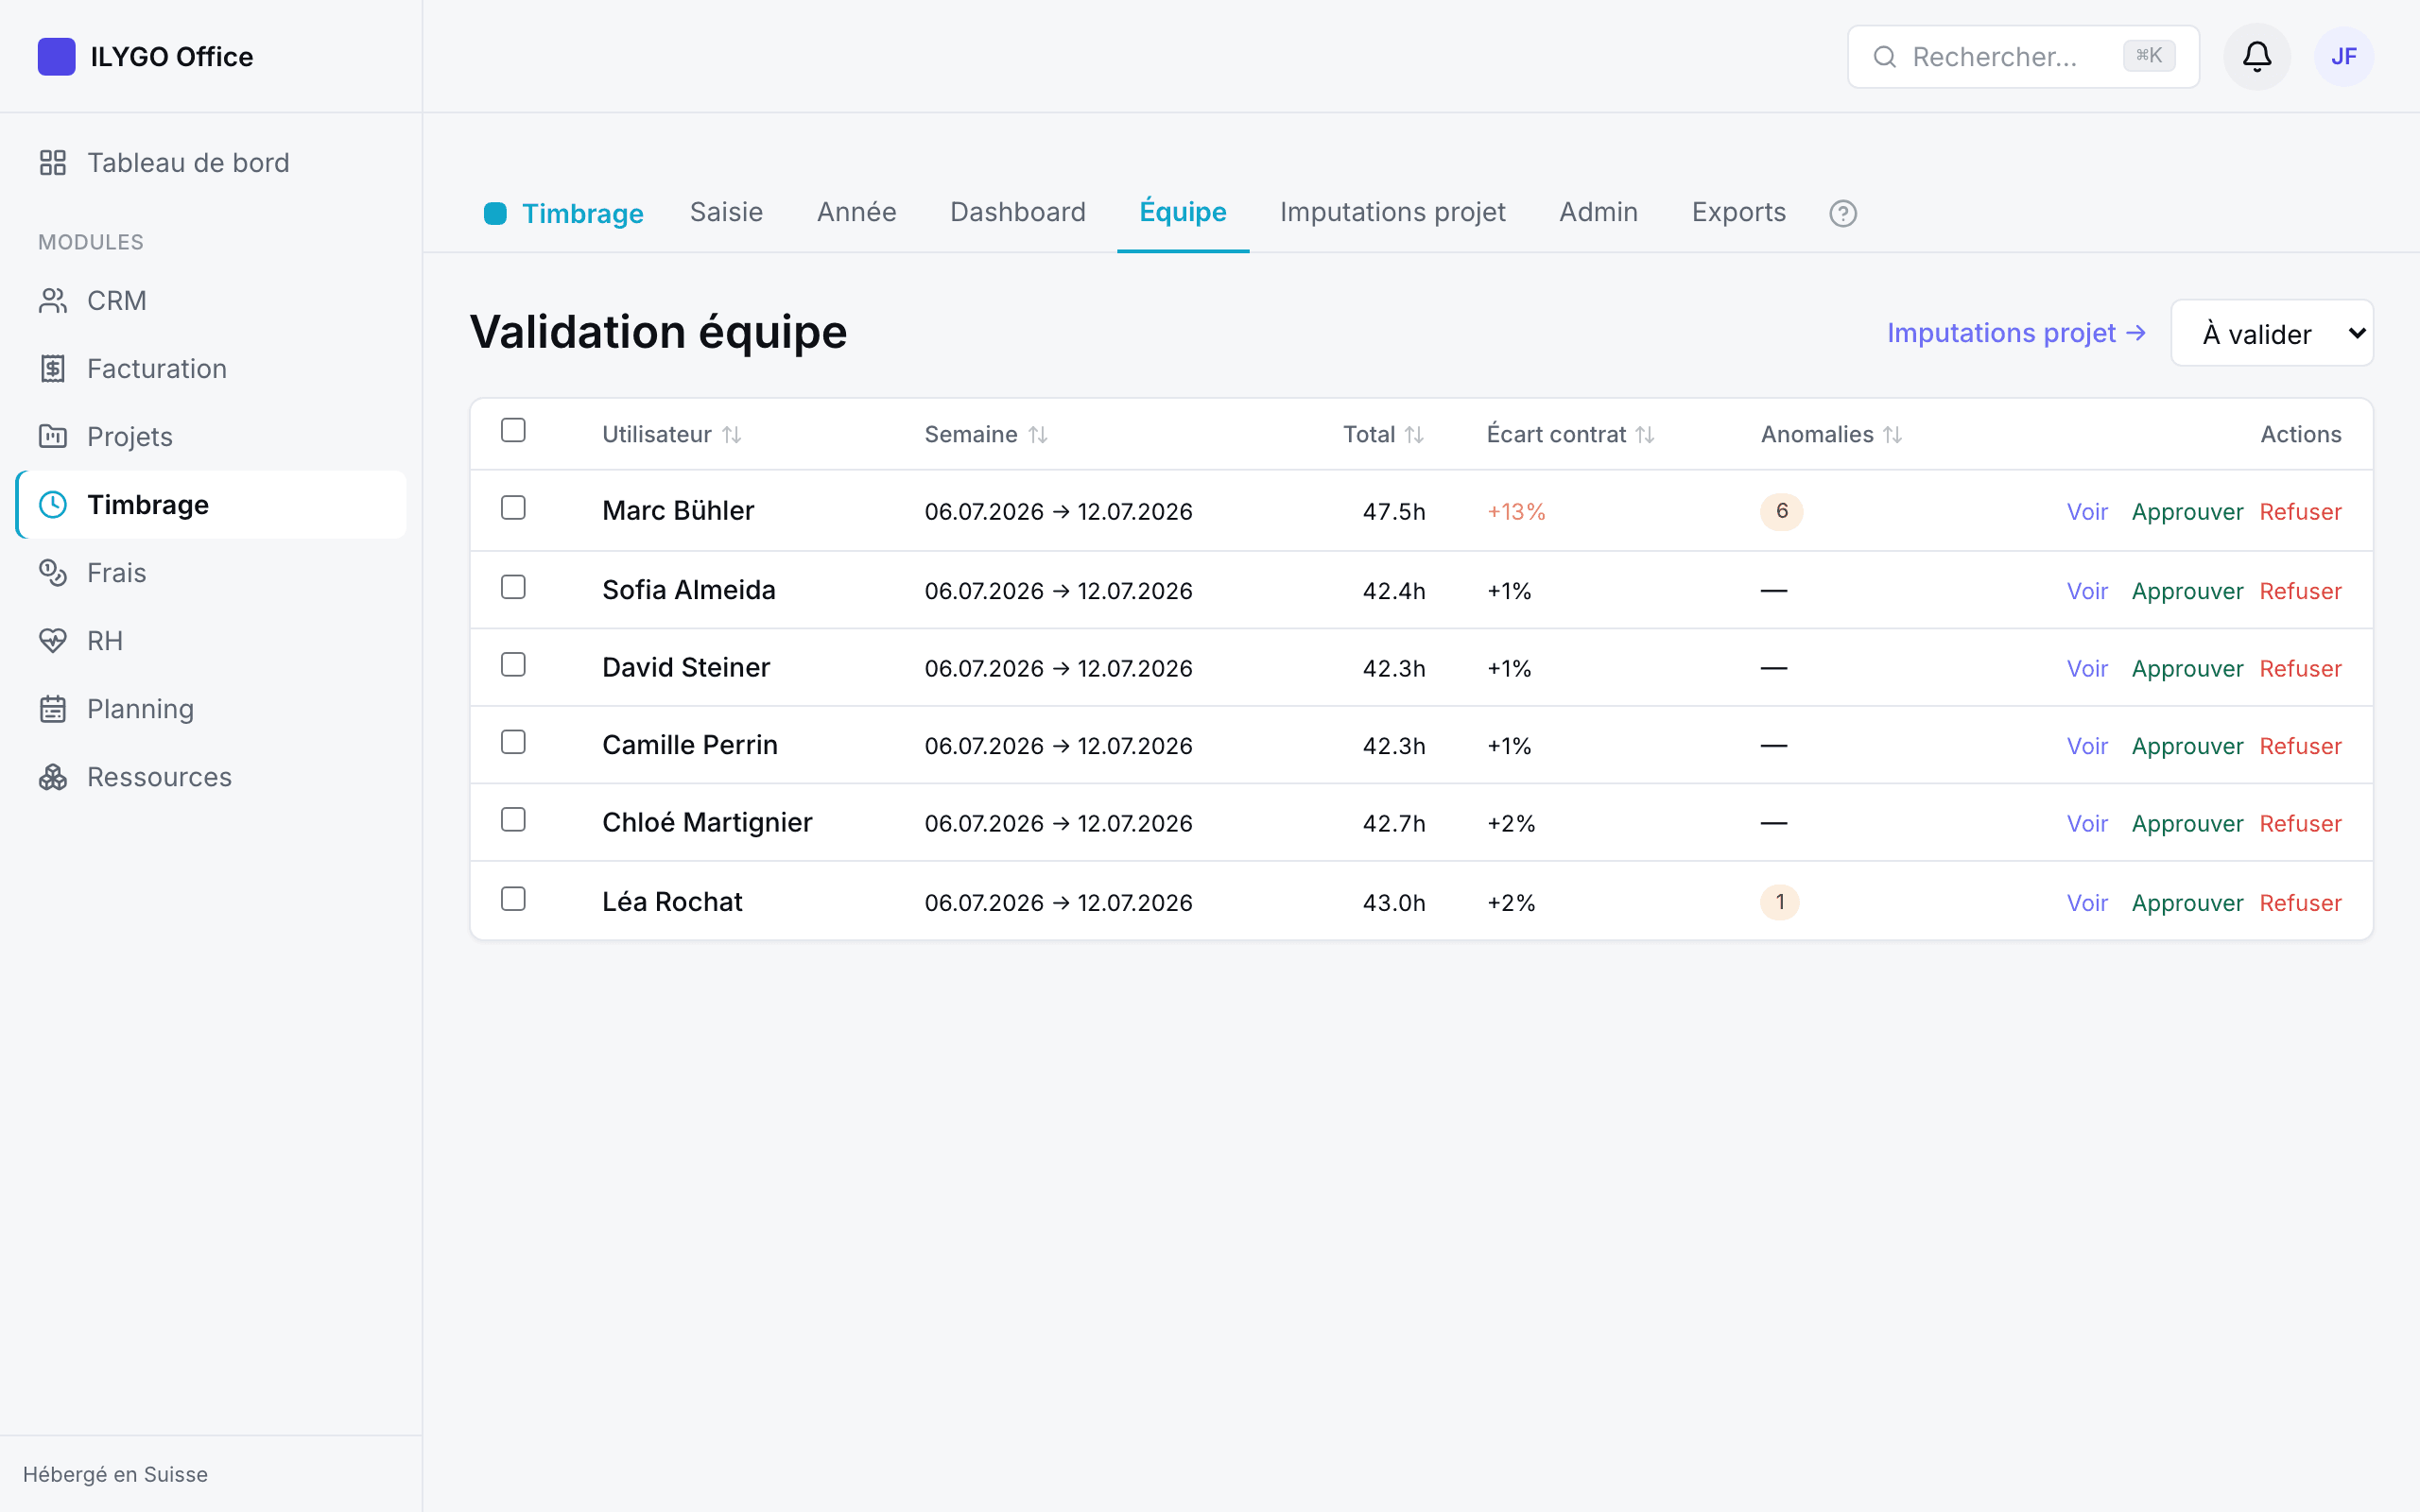
Task: Open the Frais coins icon
Action: coord(53,572)
